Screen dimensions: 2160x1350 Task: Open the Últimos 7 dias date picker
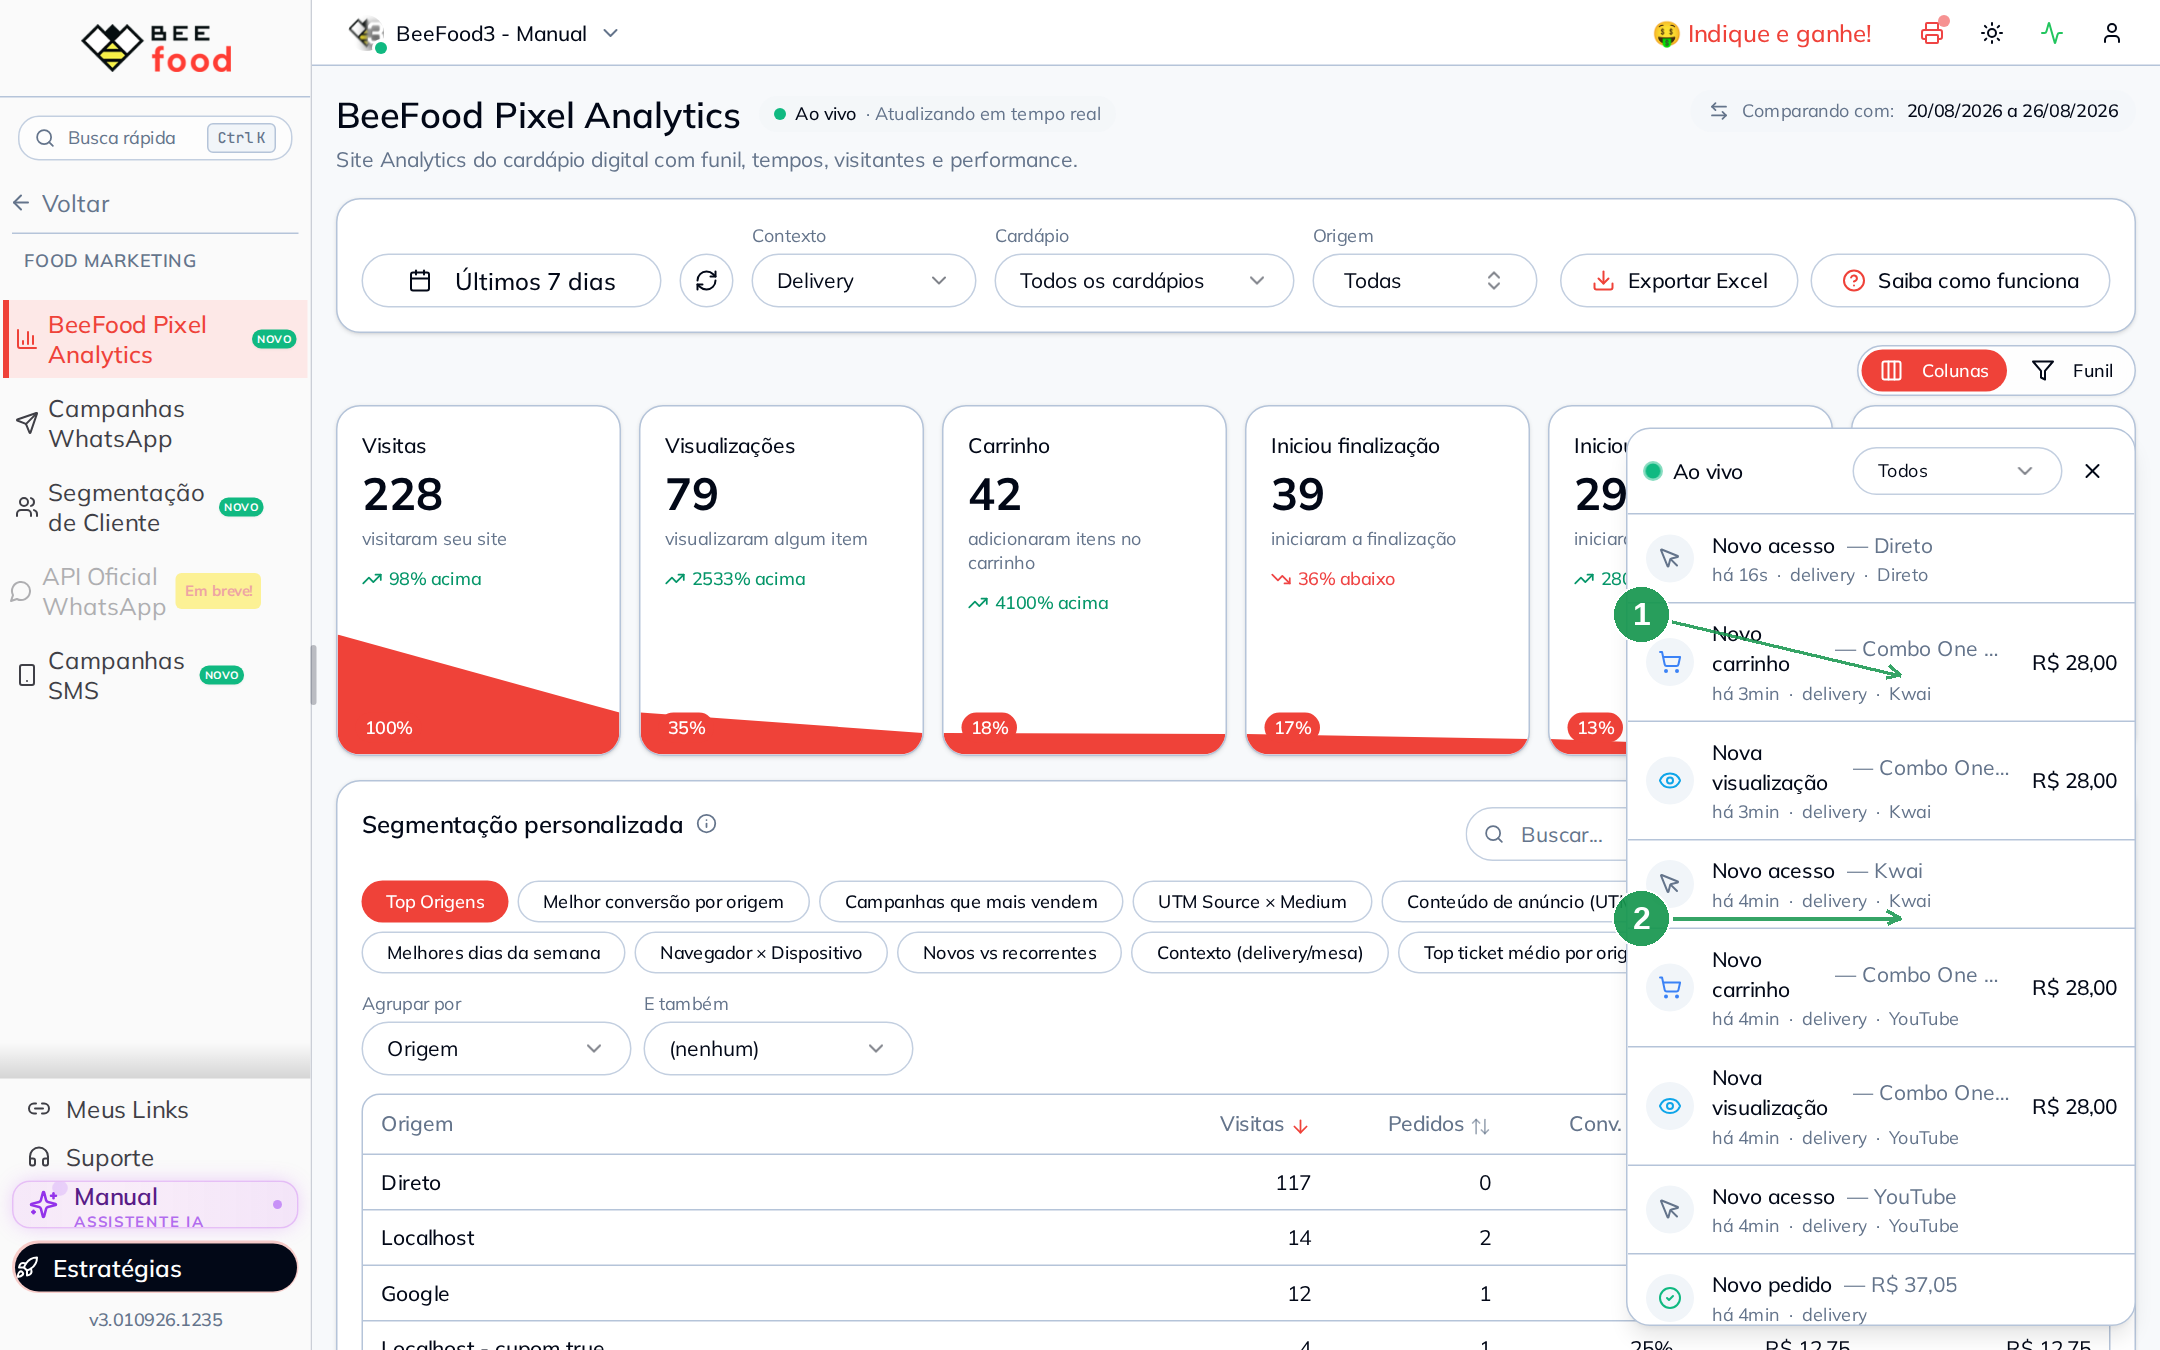[x=511, y=281]
